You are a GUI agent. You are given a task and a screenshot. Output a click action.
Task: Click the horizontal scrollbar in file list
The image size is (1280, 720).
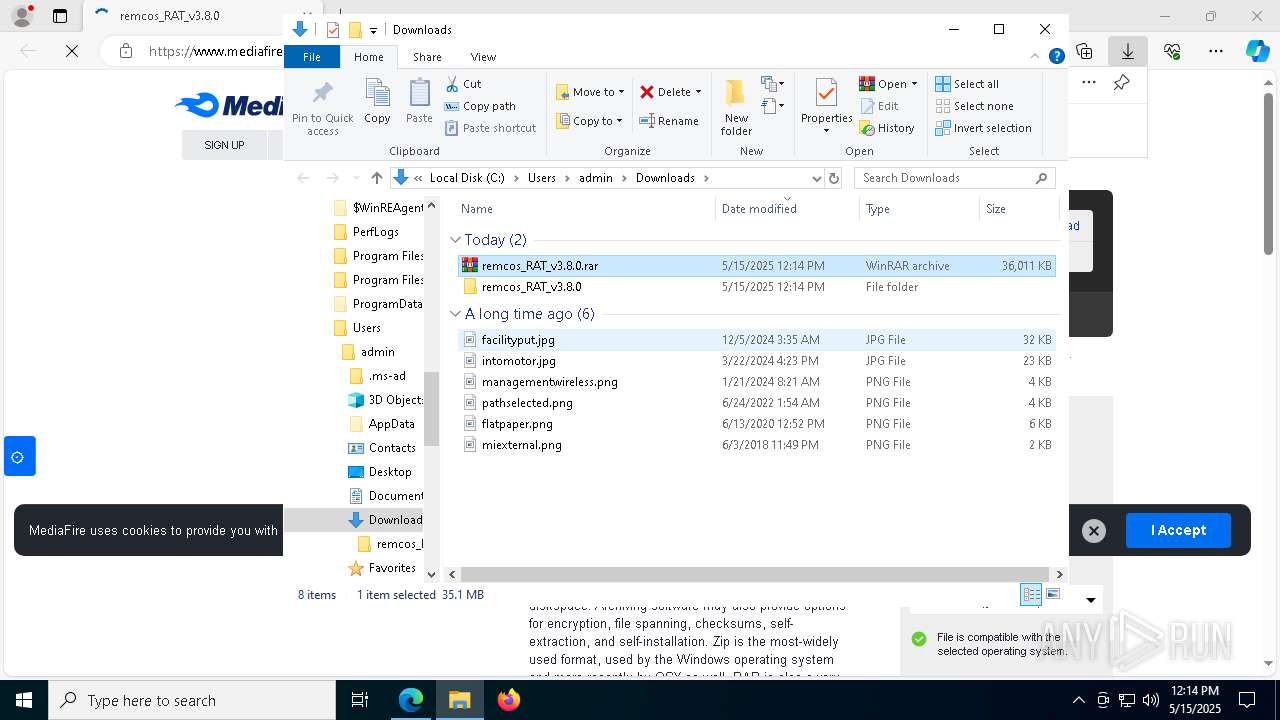coord(755,574)
